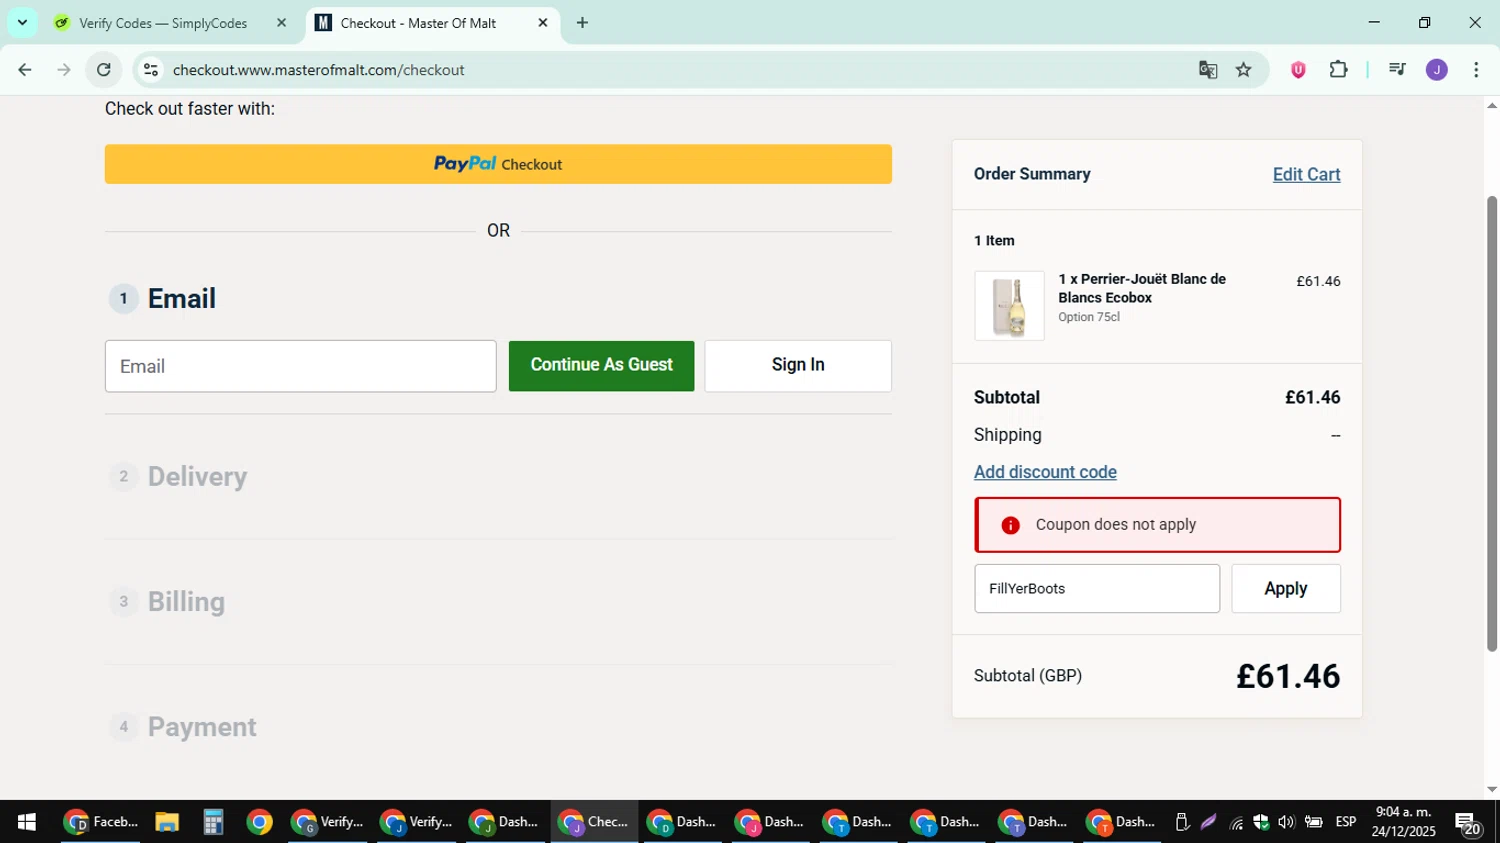
Task: Pay with PayPal Checkout button
Action: pyautogui.click(x=498, y=164)
